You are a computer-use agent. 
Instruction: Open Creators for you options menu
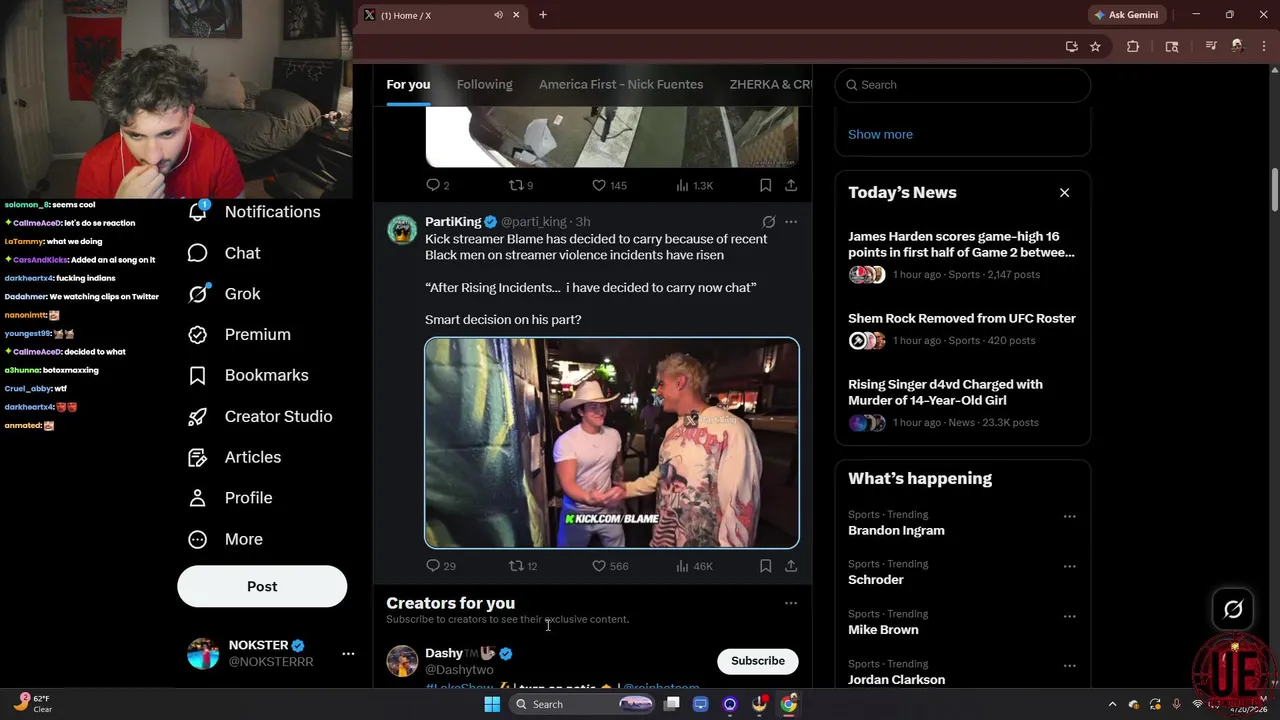tap(791, 603)
